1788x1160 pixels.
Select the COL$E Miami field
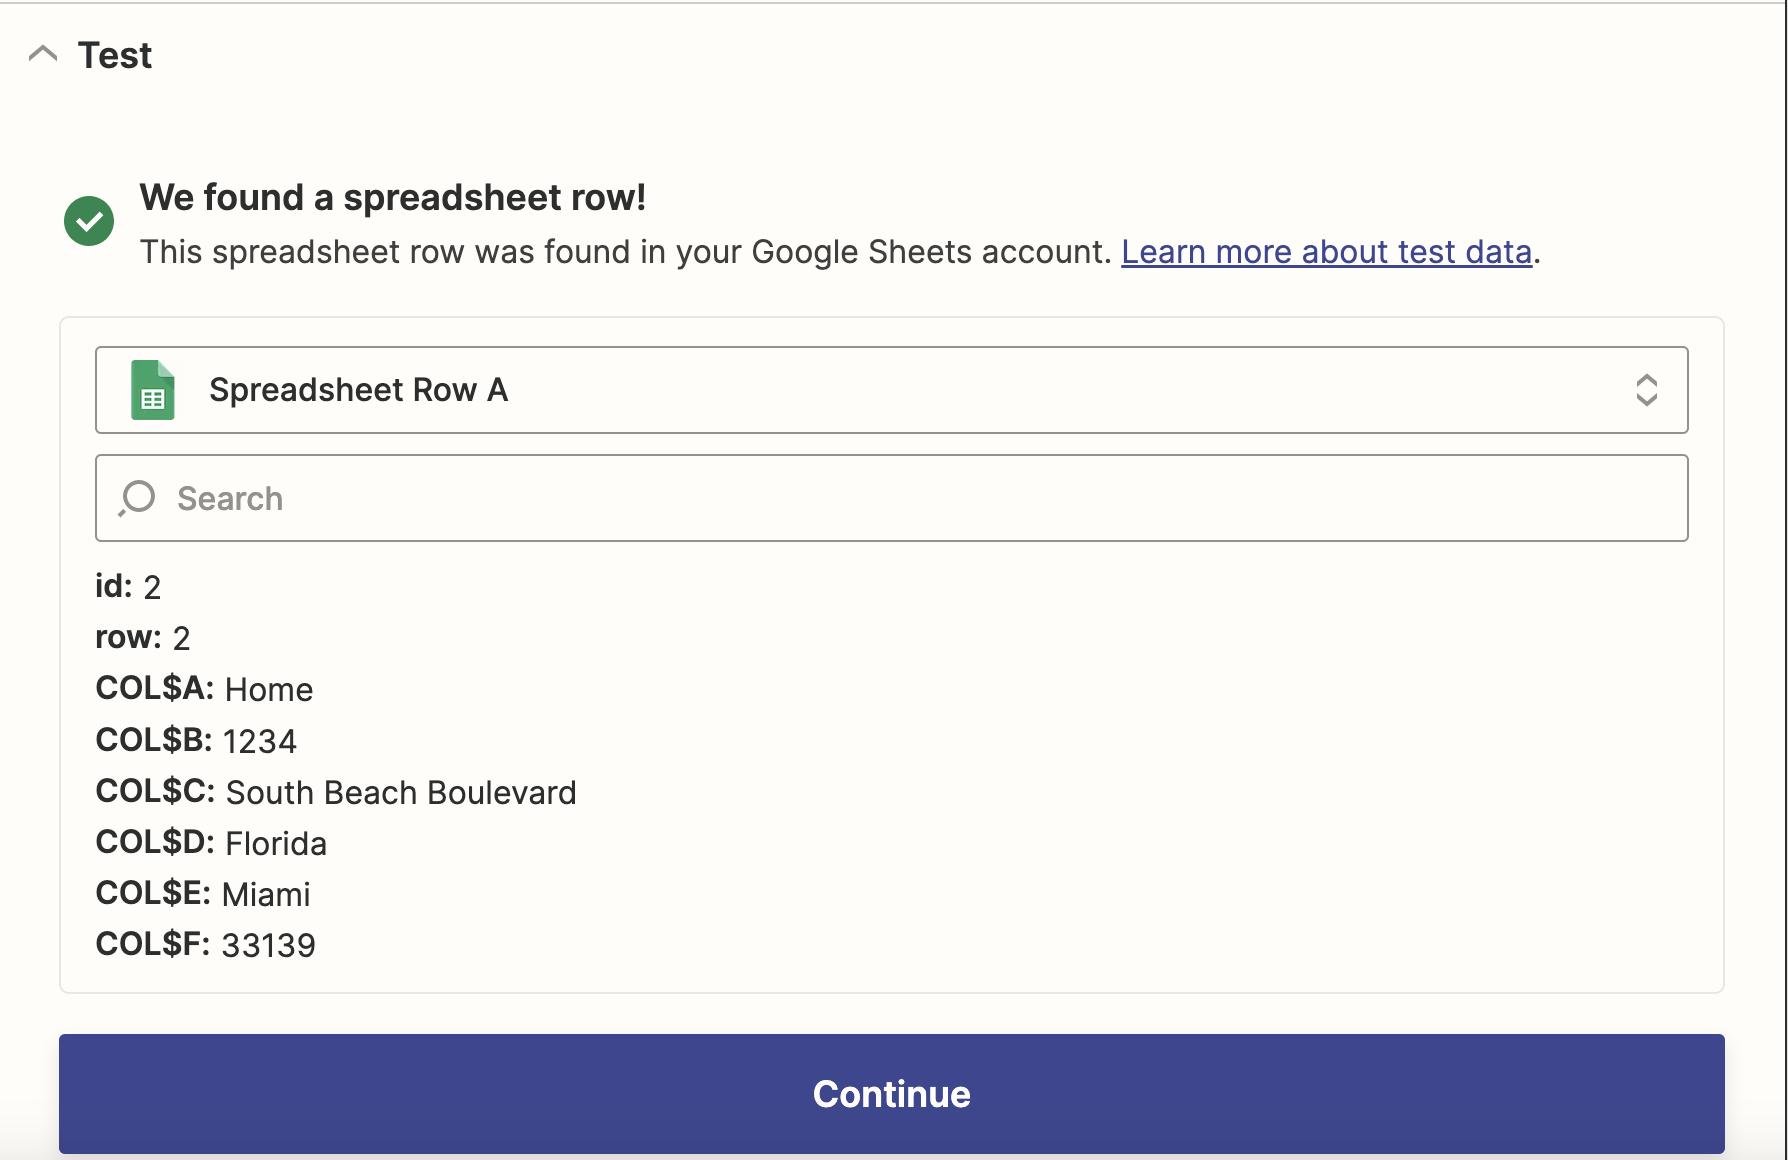(x=203, y=894)
